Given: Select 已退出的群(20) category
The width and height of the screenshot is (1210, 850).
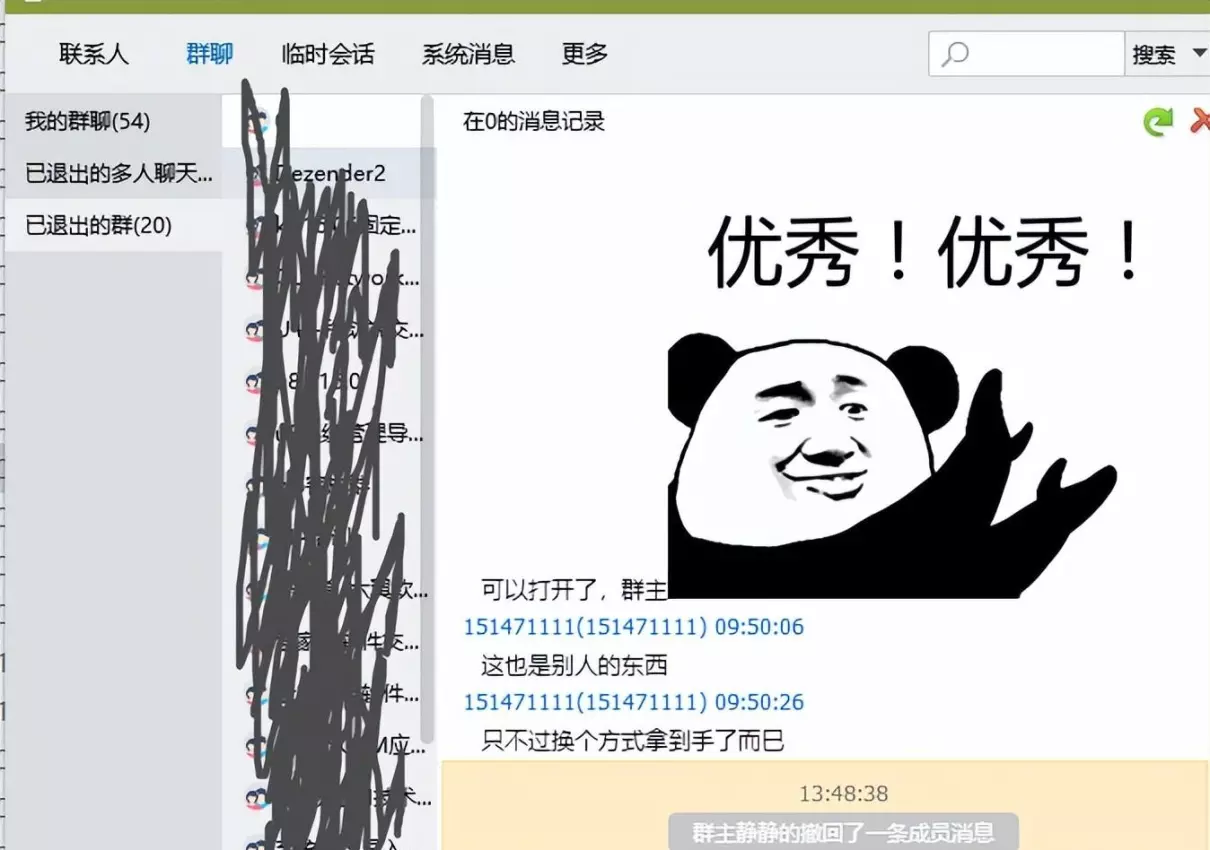Looking at the screenshot, I should 113,226.
